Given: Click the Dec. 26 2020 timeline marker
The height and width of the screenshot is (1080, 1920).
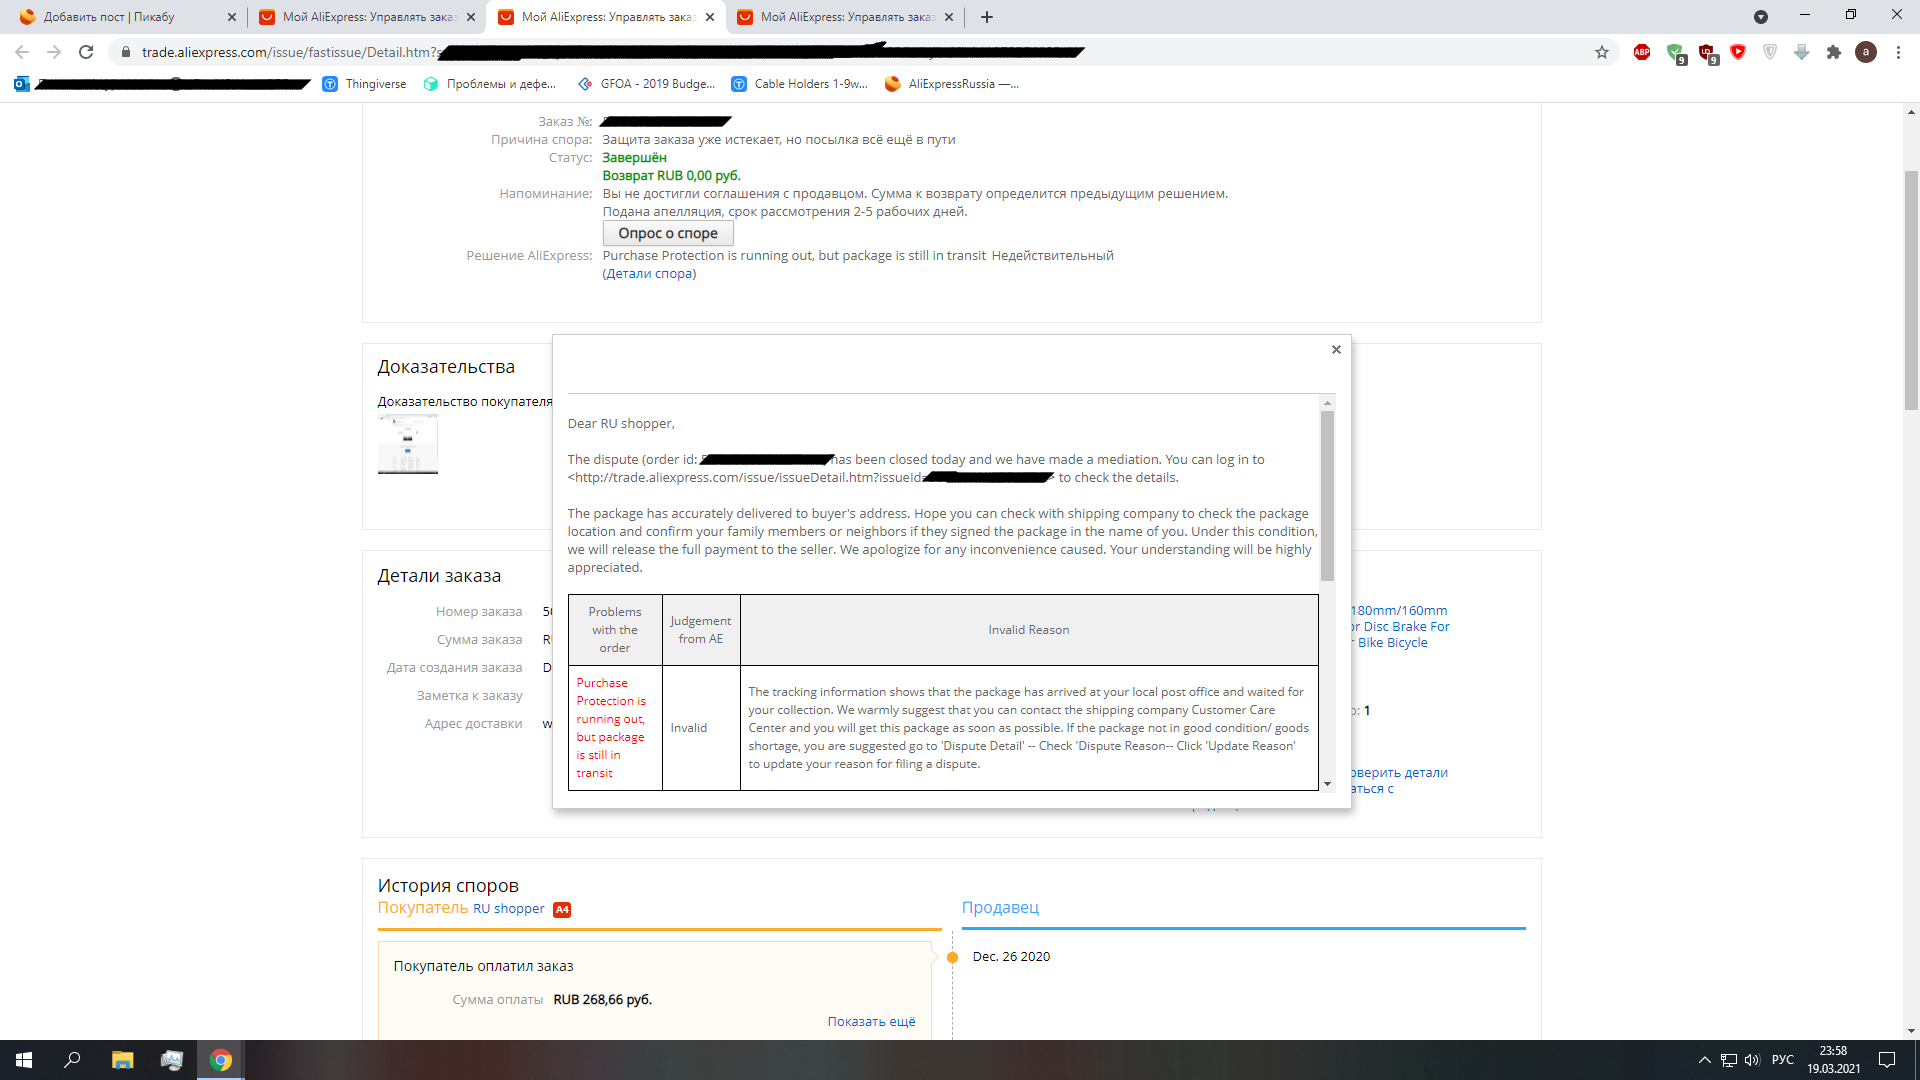Looking at the screenshot, I should click(x=952, y=958).
